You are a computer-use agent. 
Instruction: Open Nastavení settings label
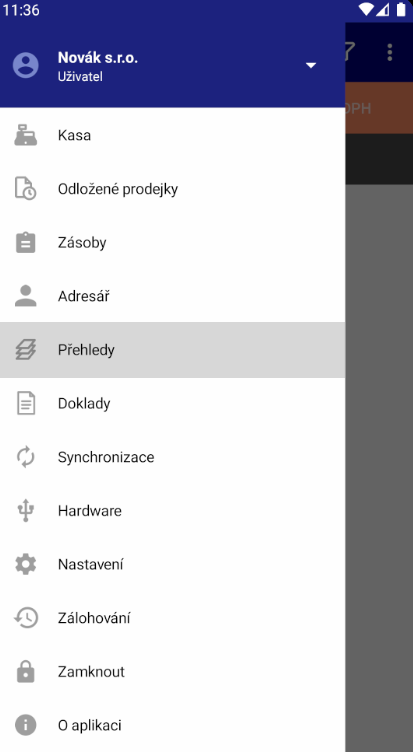click(91, 564)
